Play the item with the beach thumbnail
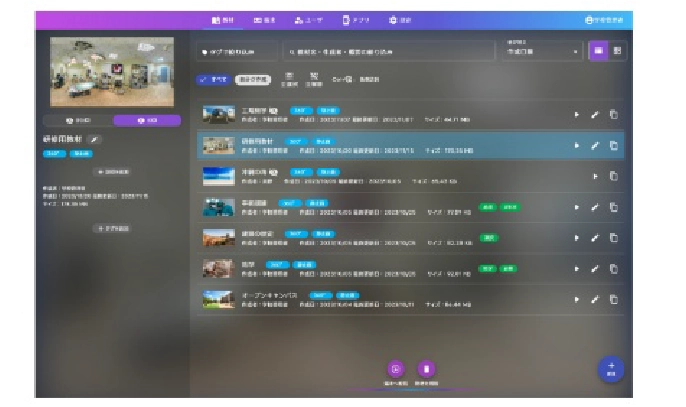The width and height of the screenshot is (686, 407). 595,176
